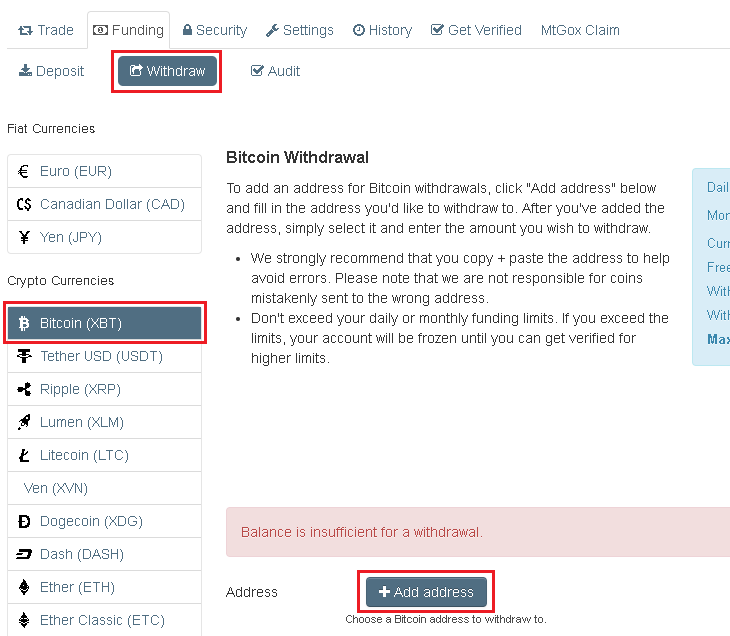Click the Lumen rocket icon

click(24, 423)
